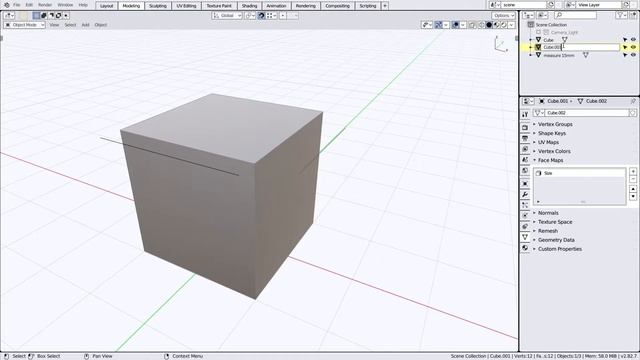The image size is (640, 360).
Task: Open the outliner filter dropdown
Action: tap(621, 15)
